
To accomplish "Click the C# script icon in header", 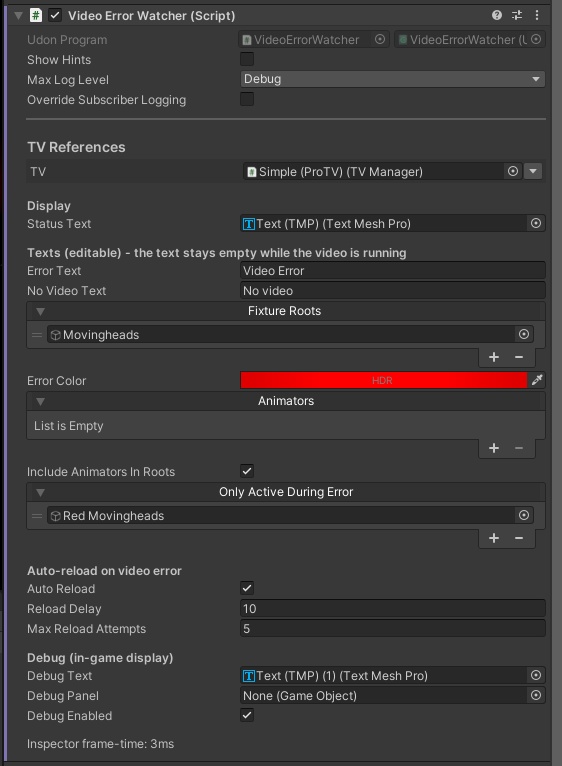I will [x=36, y=15].
